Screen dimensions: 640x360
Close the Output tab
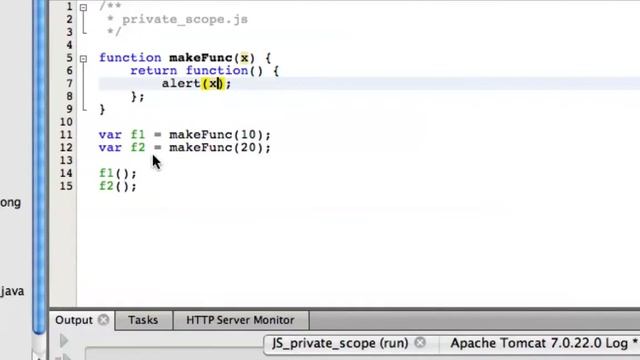(104, 320)
